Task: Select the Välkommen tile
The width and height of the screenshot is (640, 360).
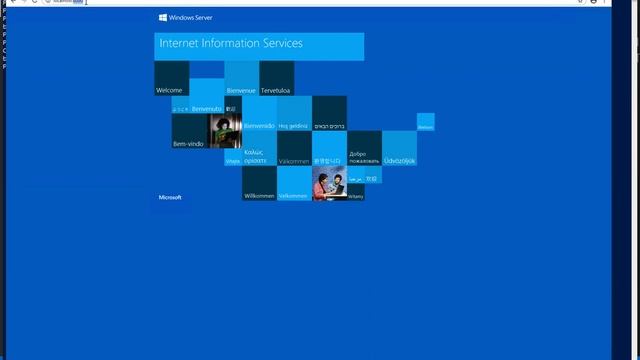Action: 294,148
